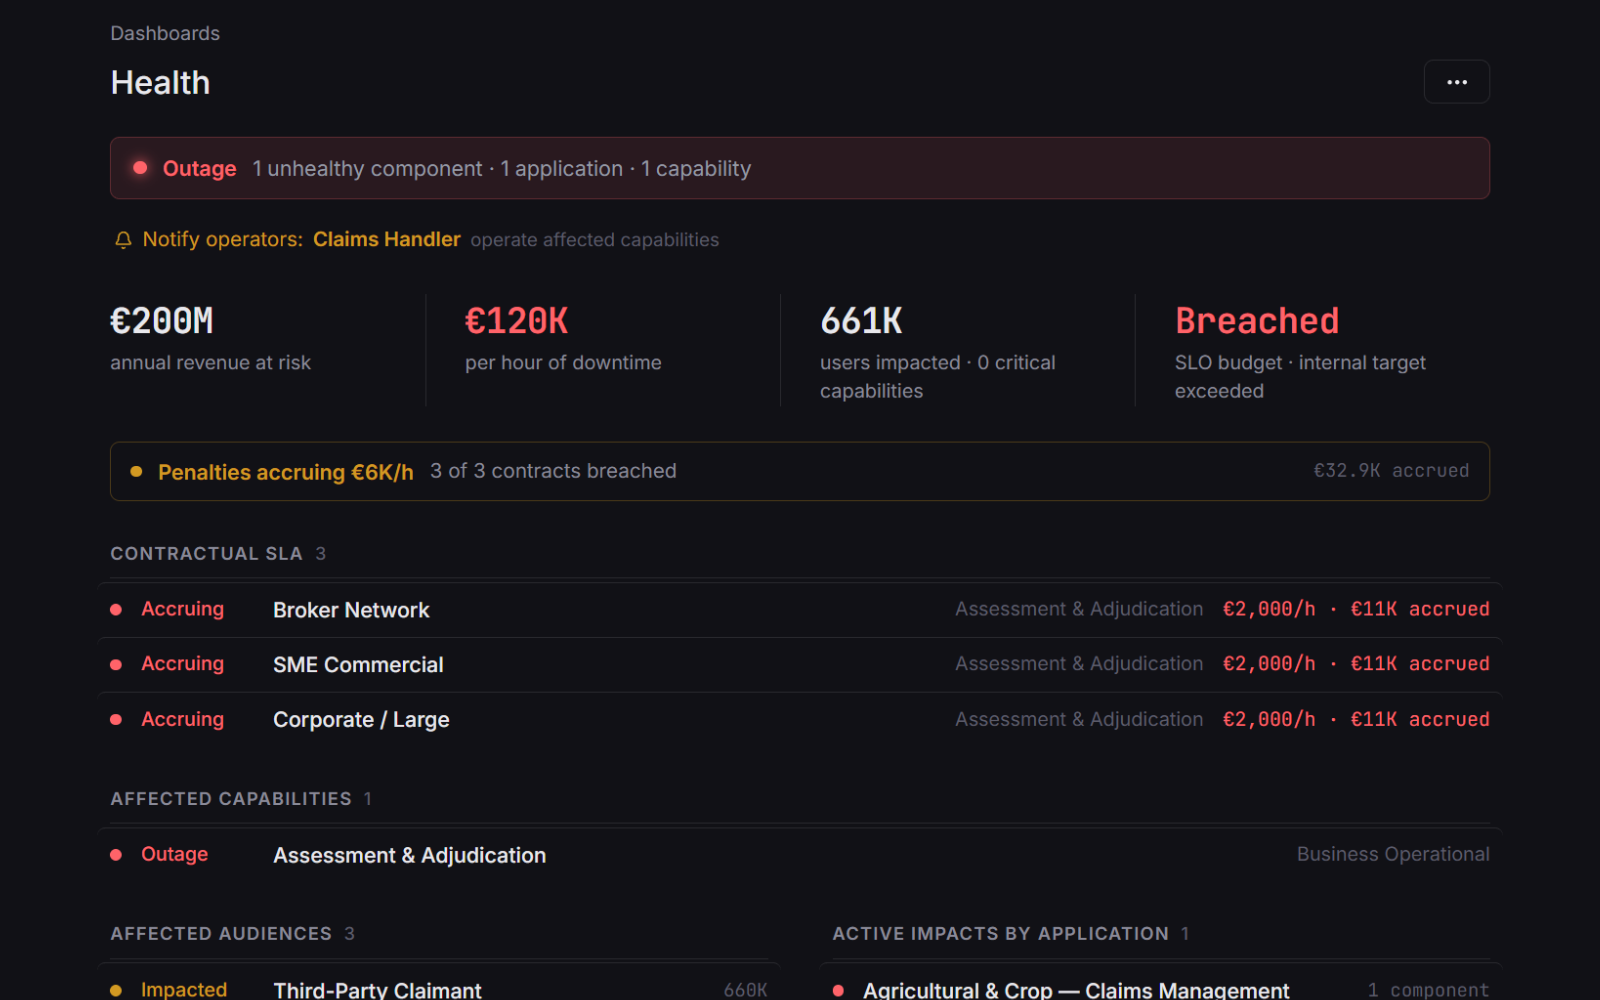1600x1000 pixels.
Task: Select the Broker Network contract row
Action: [800, 610]
